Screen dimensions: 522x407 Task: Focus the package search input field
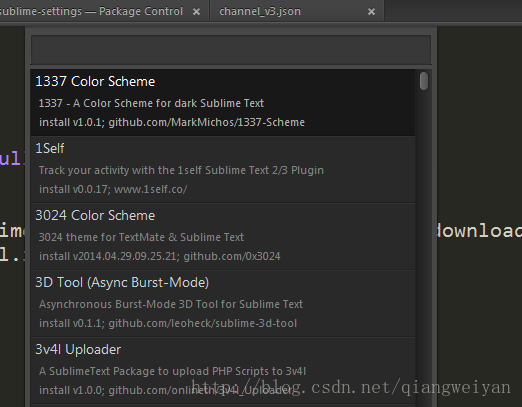[231, 50]
